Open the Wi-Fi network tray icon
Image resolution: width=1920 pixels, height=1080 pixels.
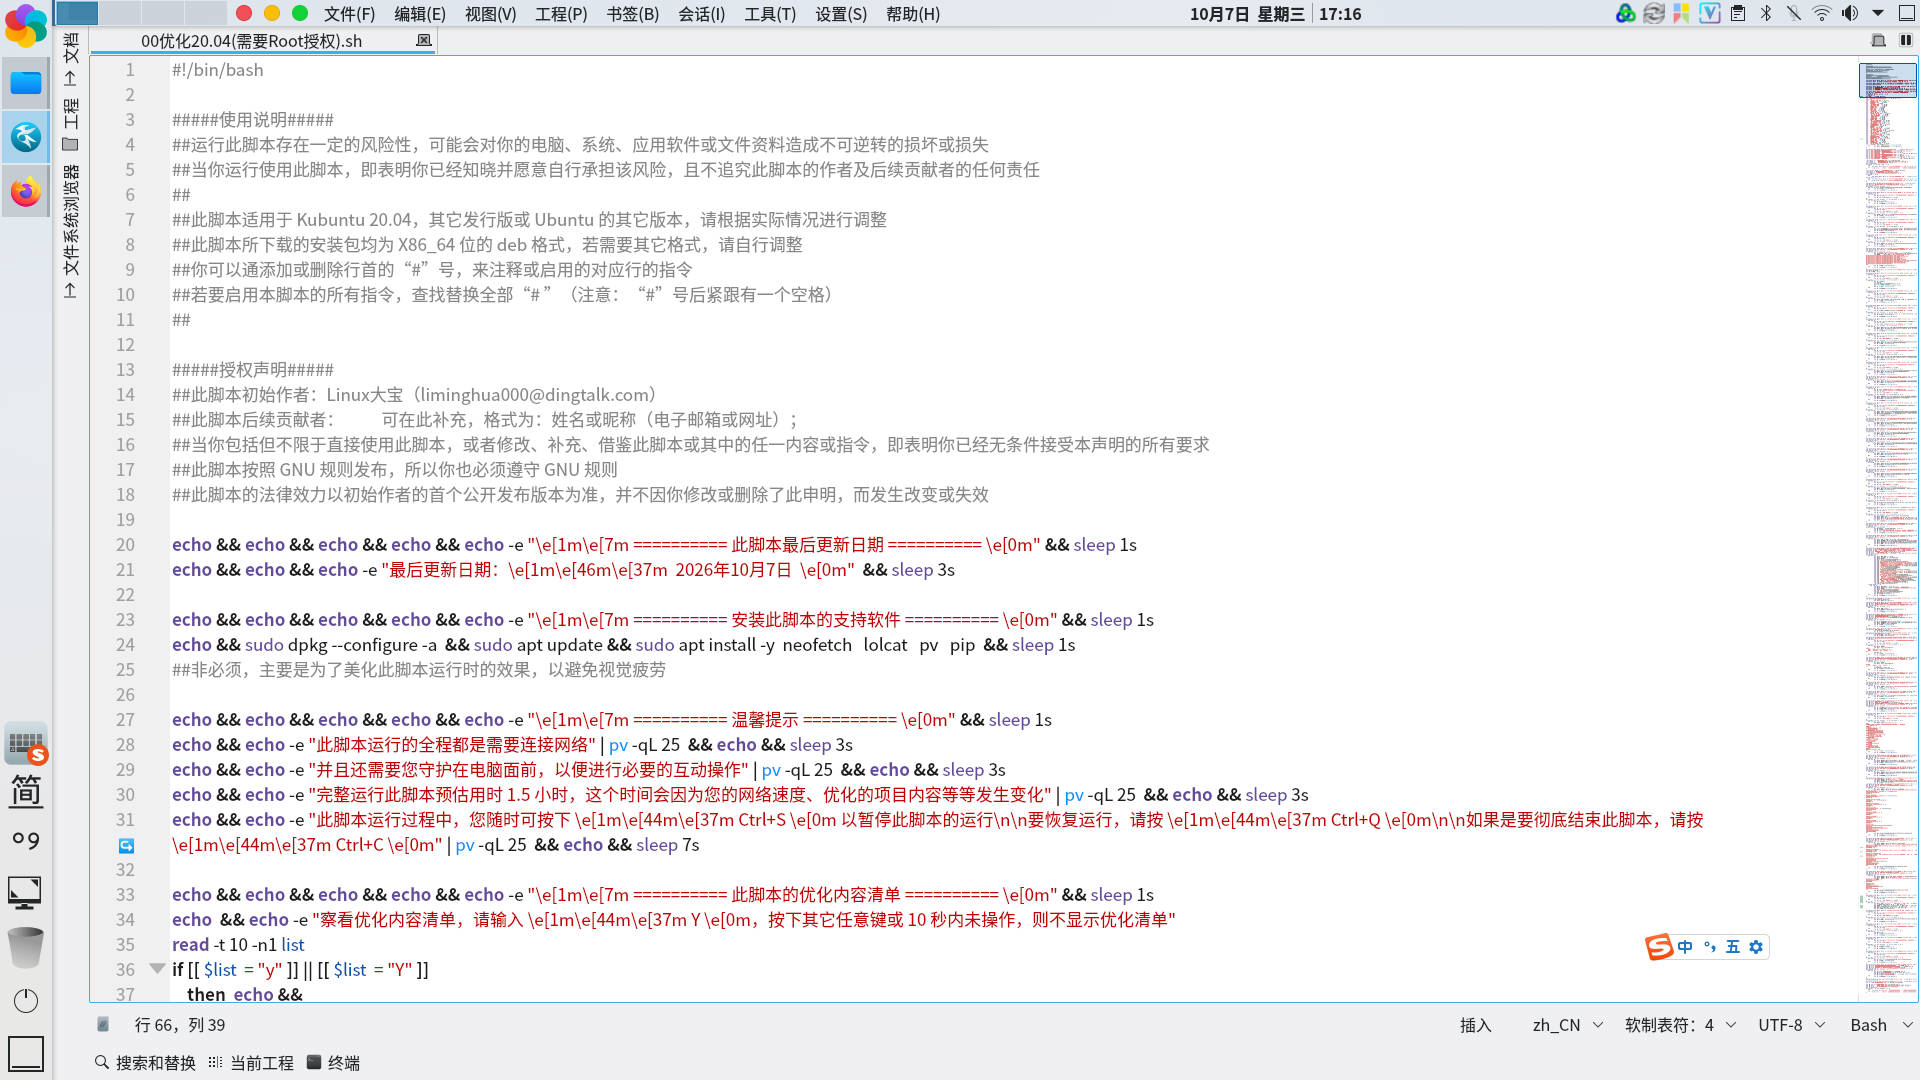(1822, 14)
